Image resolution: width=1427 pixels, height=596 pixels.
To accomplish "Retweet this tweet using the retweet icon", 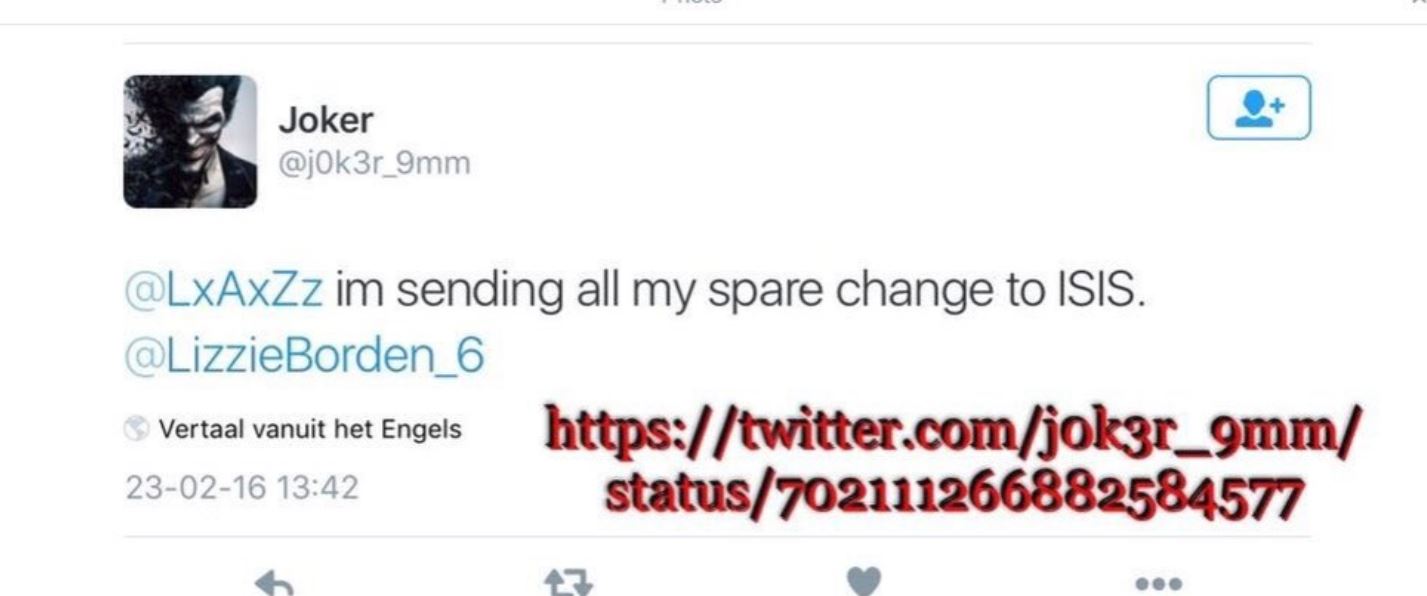I will [x=567, y=583].
